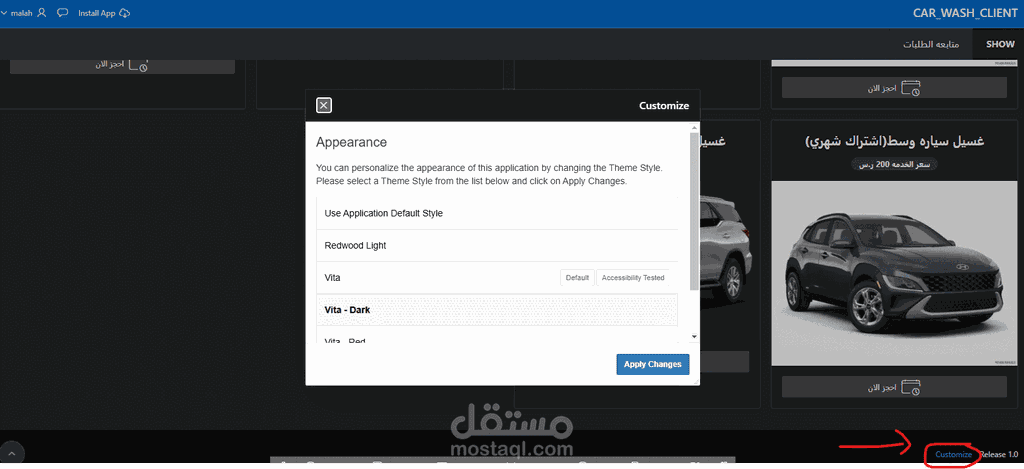Open the feedback speech bubble icon
Screen dimensions: 1024x469
click(63, 13)
